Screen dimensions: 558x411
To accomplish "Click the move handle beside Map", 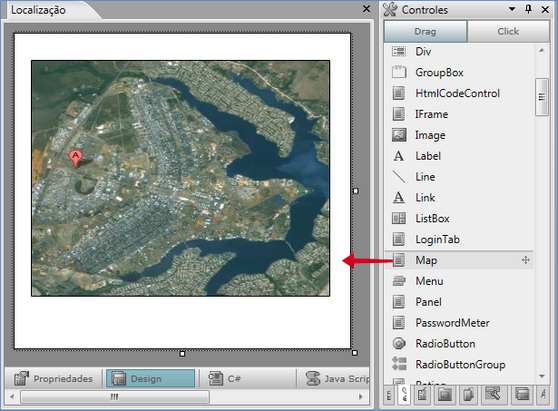I will click(x=526, y=260).
